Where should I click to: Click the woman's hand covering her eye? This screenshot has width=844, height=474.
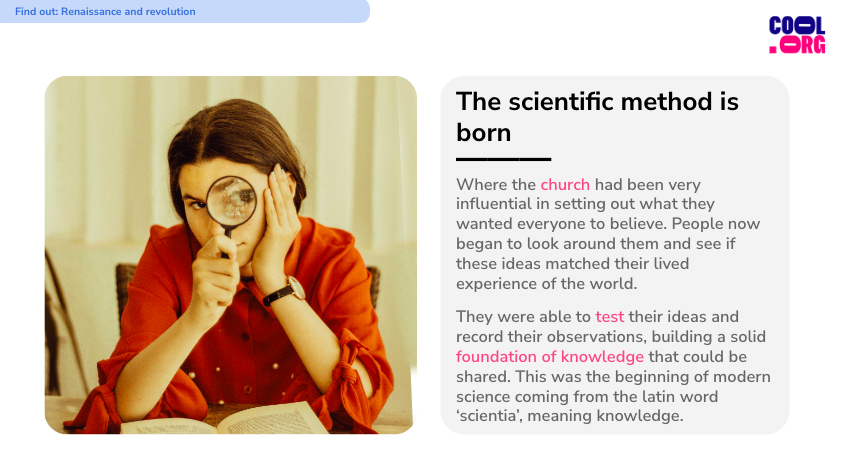tap(276, 221)
